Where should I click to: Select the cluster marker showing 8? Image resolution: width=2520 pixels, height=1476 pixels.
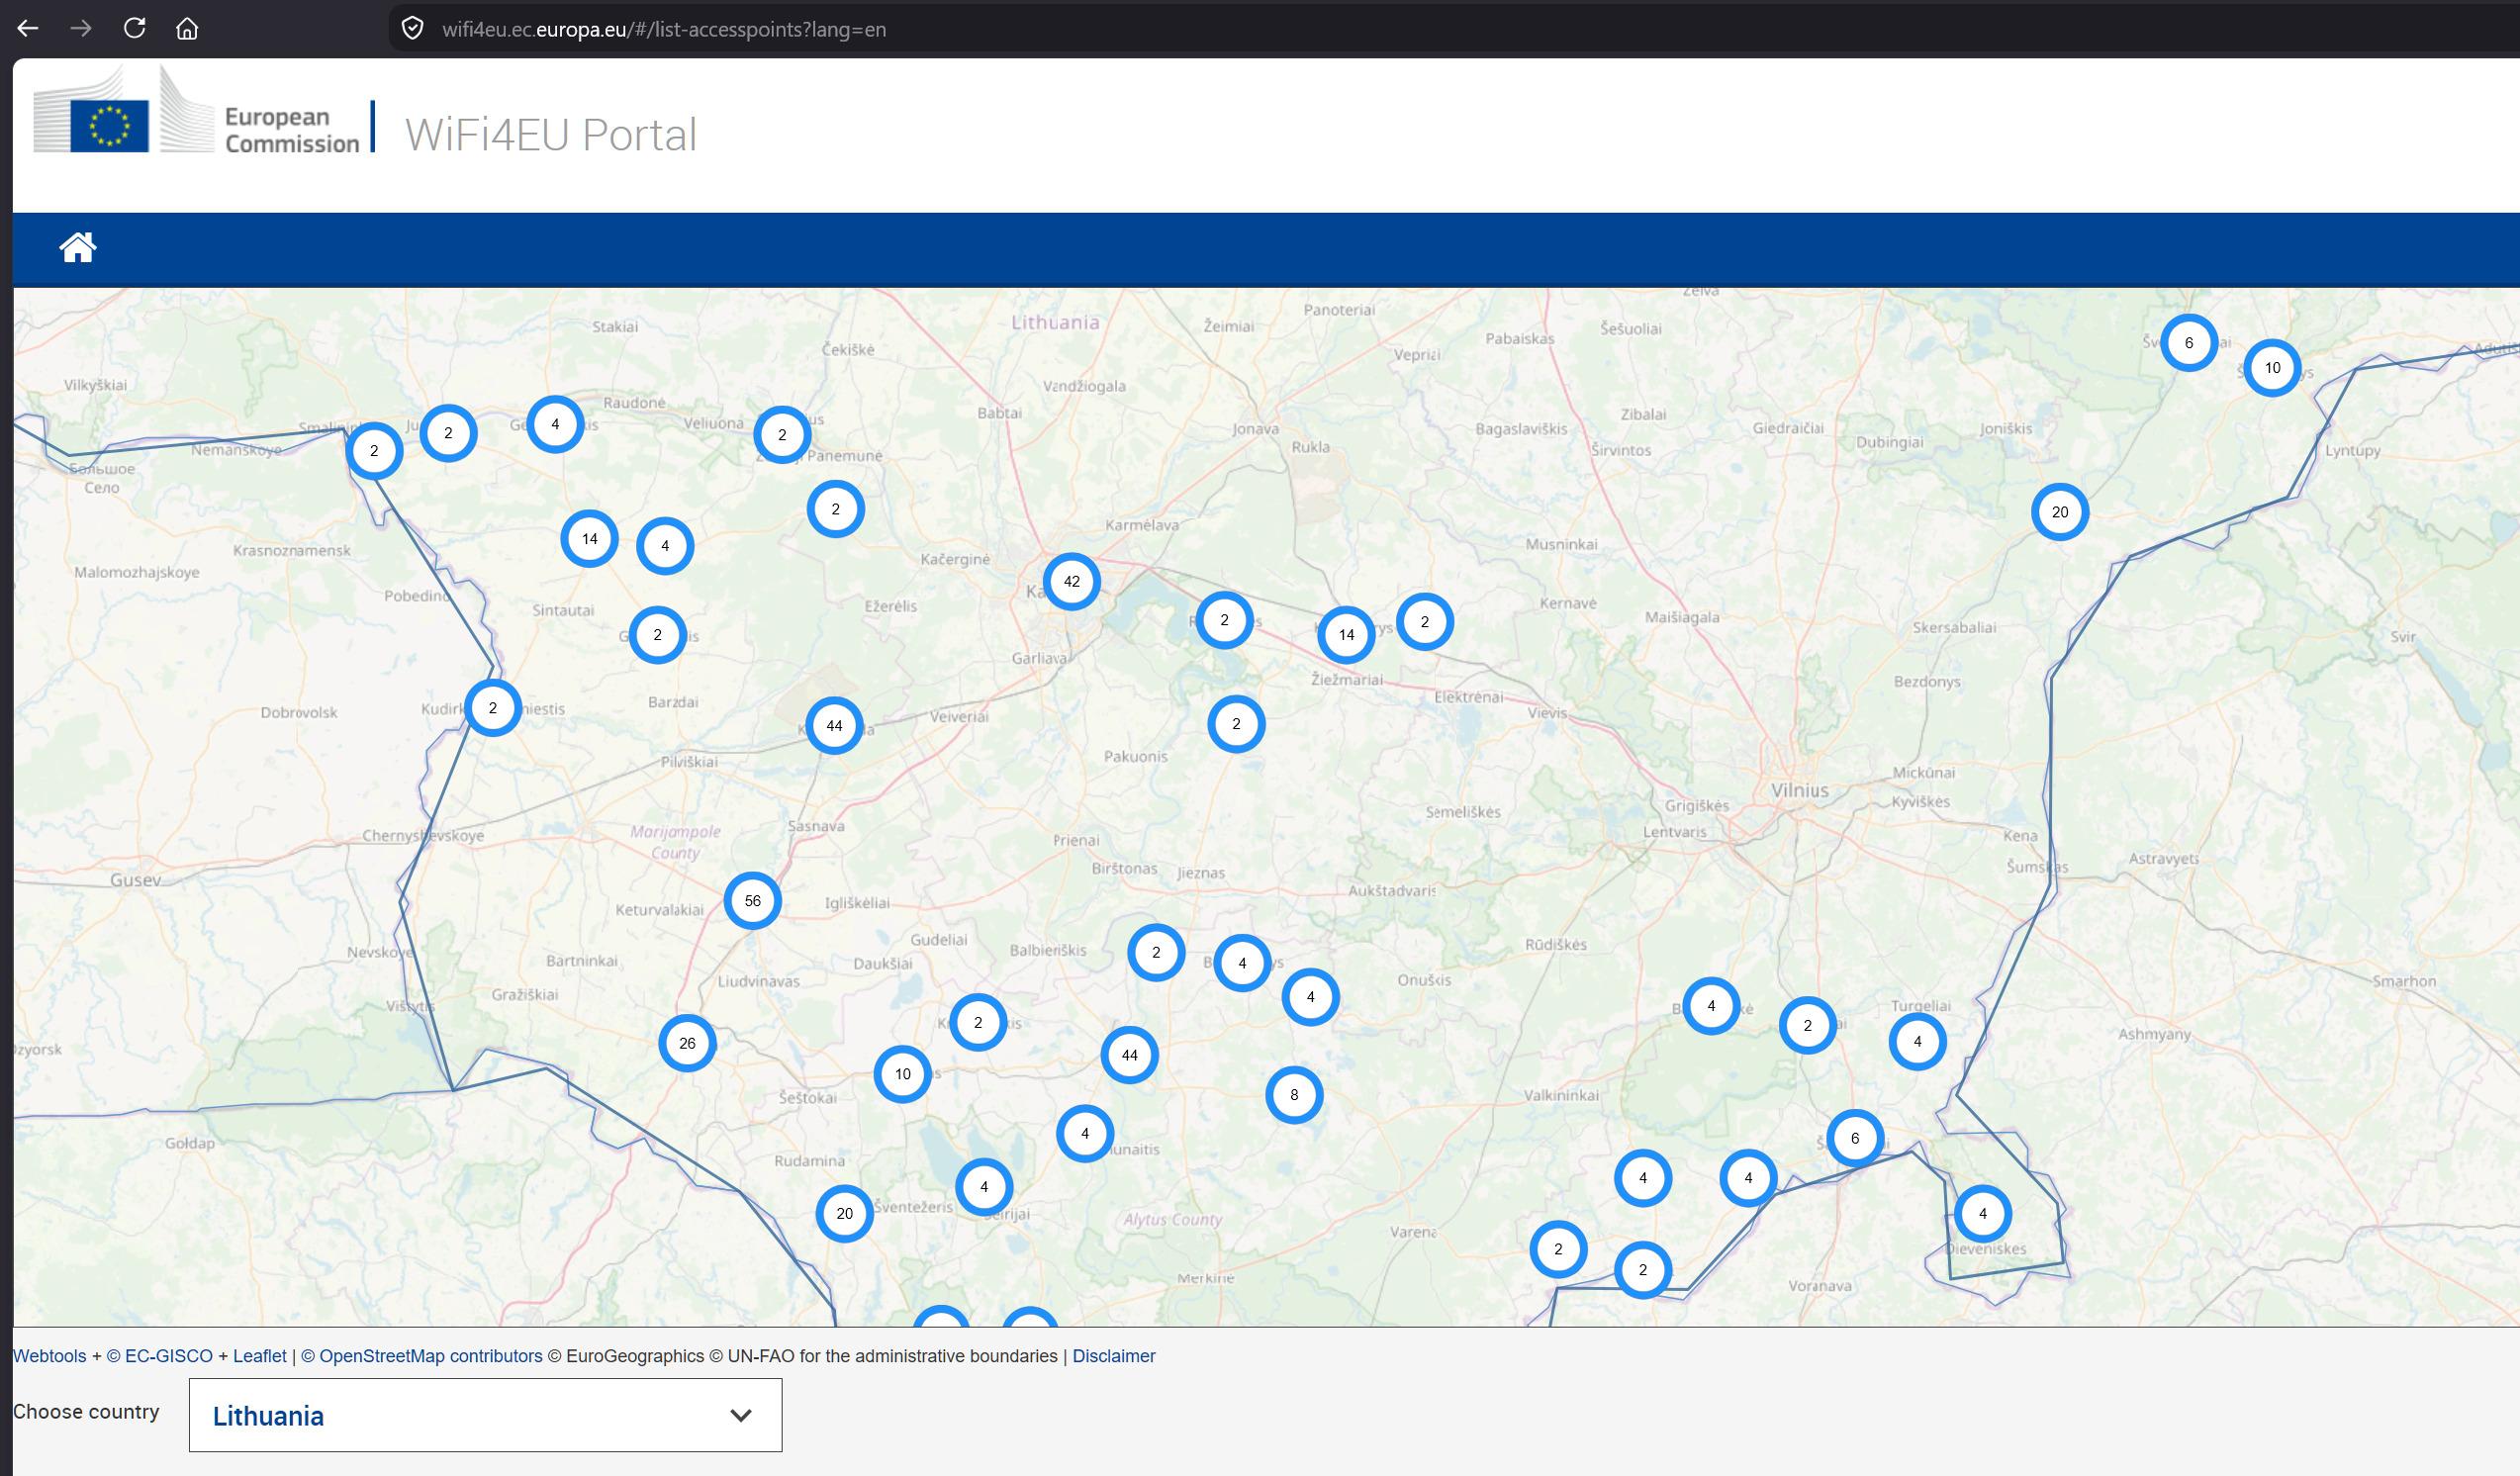coord(1294,1095)
